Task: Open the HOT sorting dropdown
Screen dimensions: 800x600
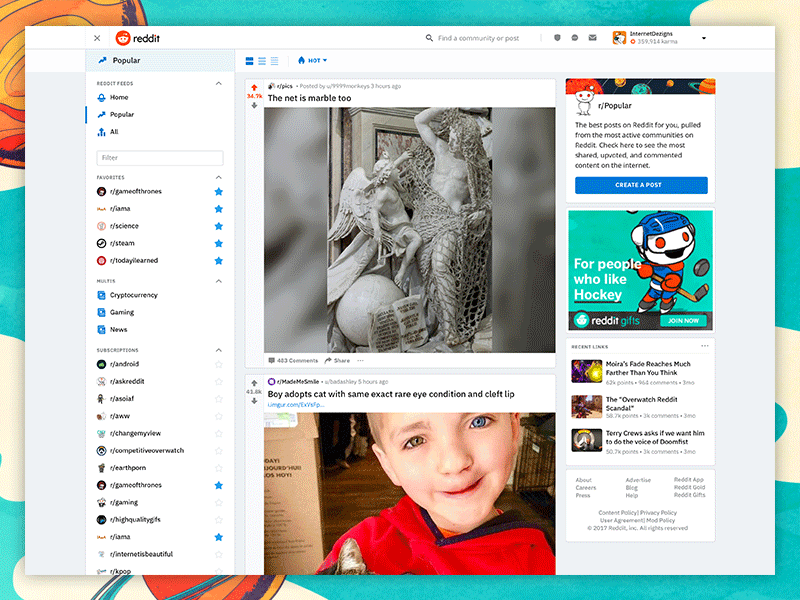Action: coord(311,60)
